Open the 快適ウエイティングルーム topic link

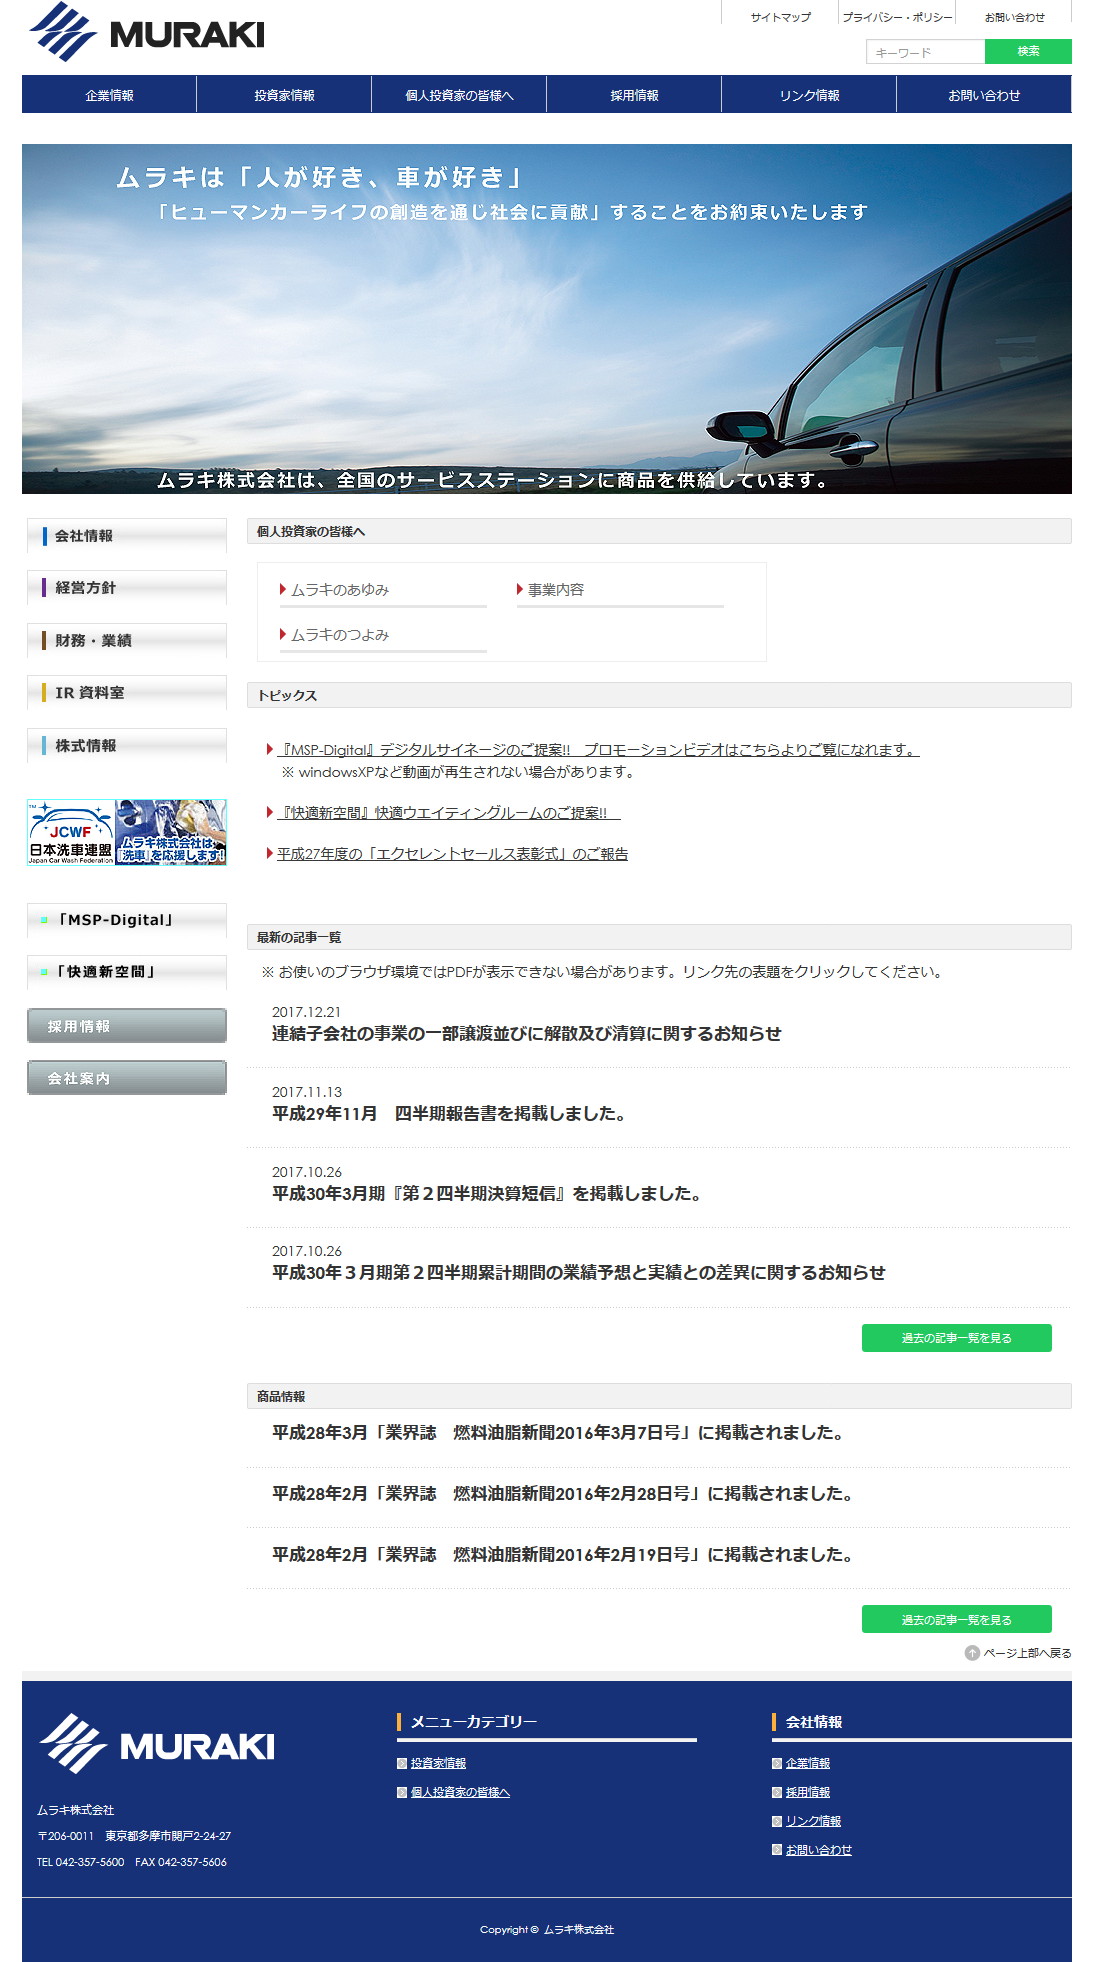(449, 813)
